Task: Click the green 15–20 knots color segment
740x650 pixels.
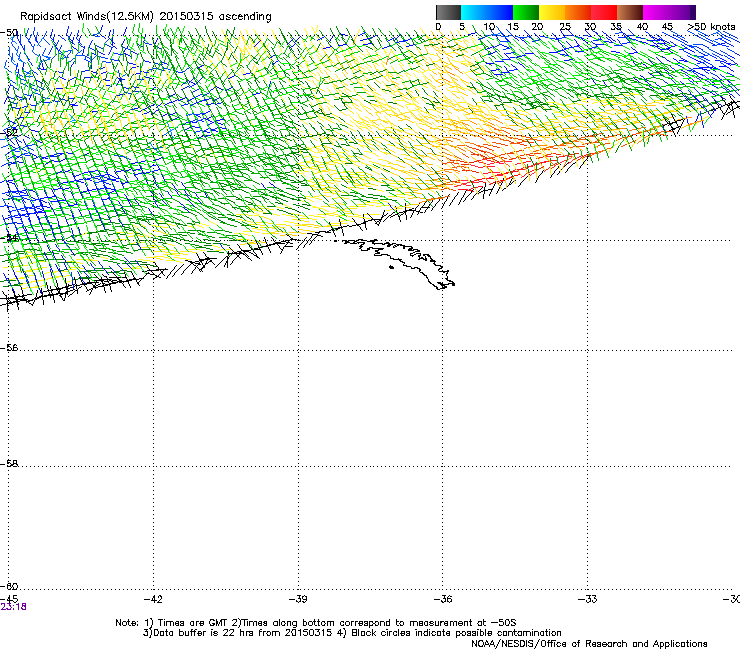Action: coord(526,12)
